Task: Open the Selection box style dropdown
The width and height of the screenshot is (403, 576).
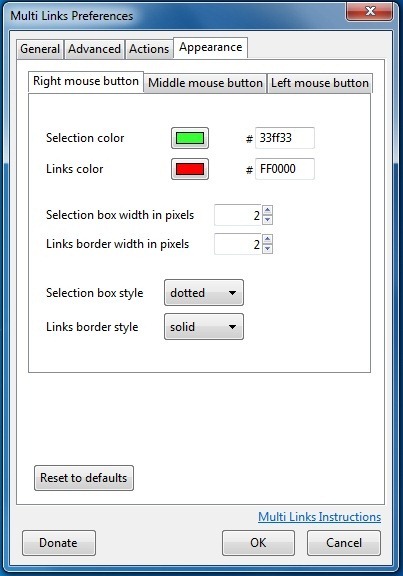Action: [x=204, y=293]
